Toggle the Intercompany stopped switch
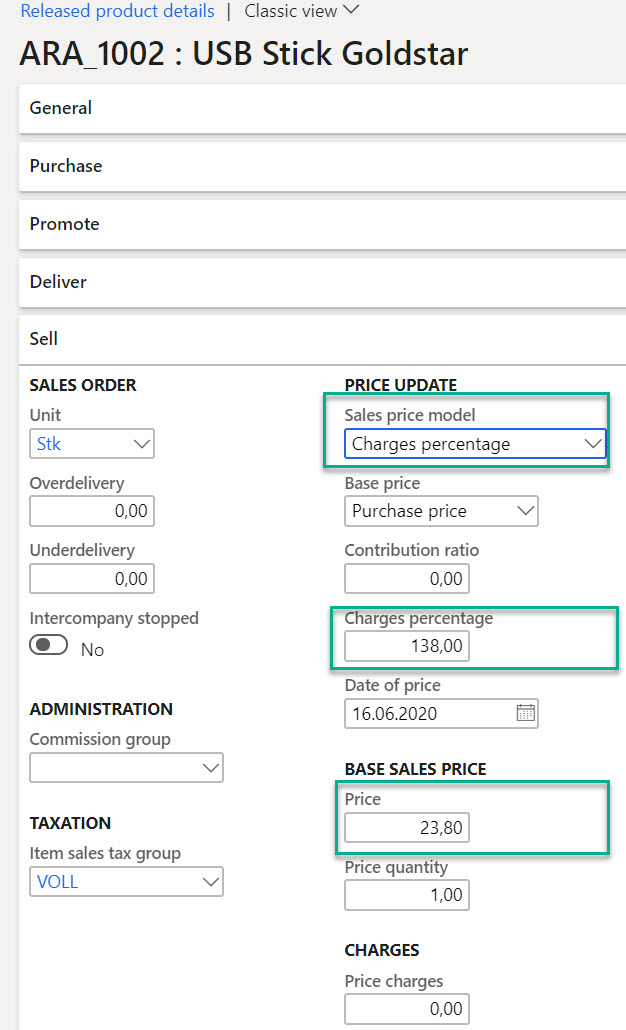626x1030 pixels. pos(49,647)
